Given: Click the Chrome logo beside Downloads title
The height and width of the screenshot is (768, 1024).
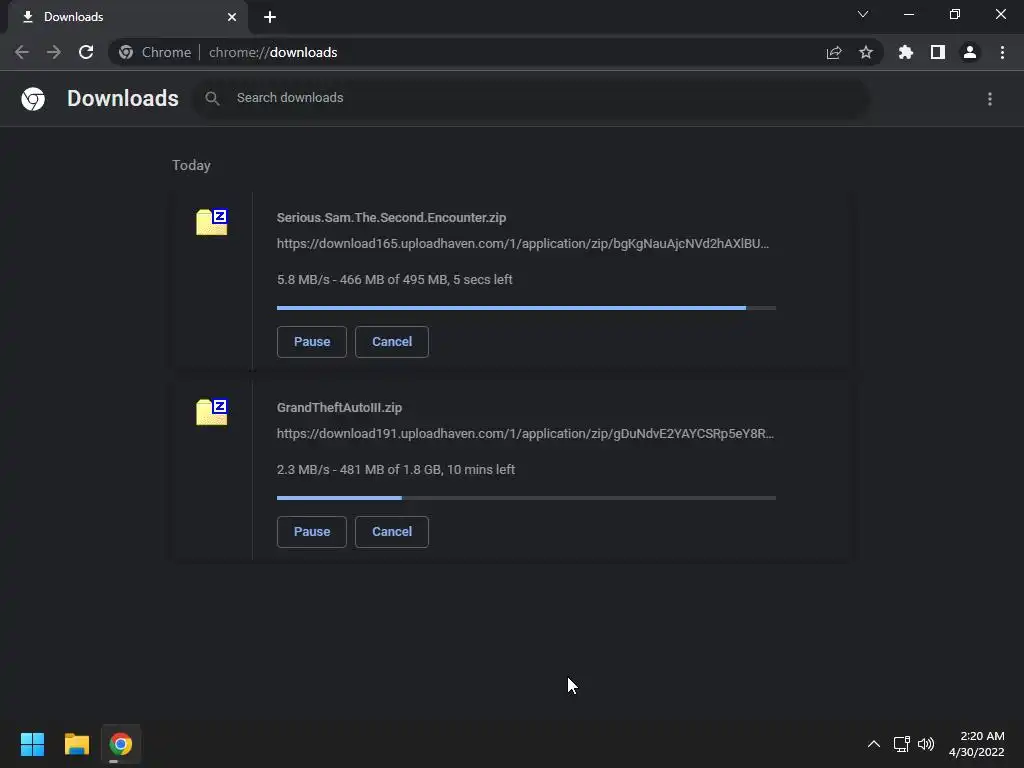Looking at the screenshot, I should pos(33,99).
